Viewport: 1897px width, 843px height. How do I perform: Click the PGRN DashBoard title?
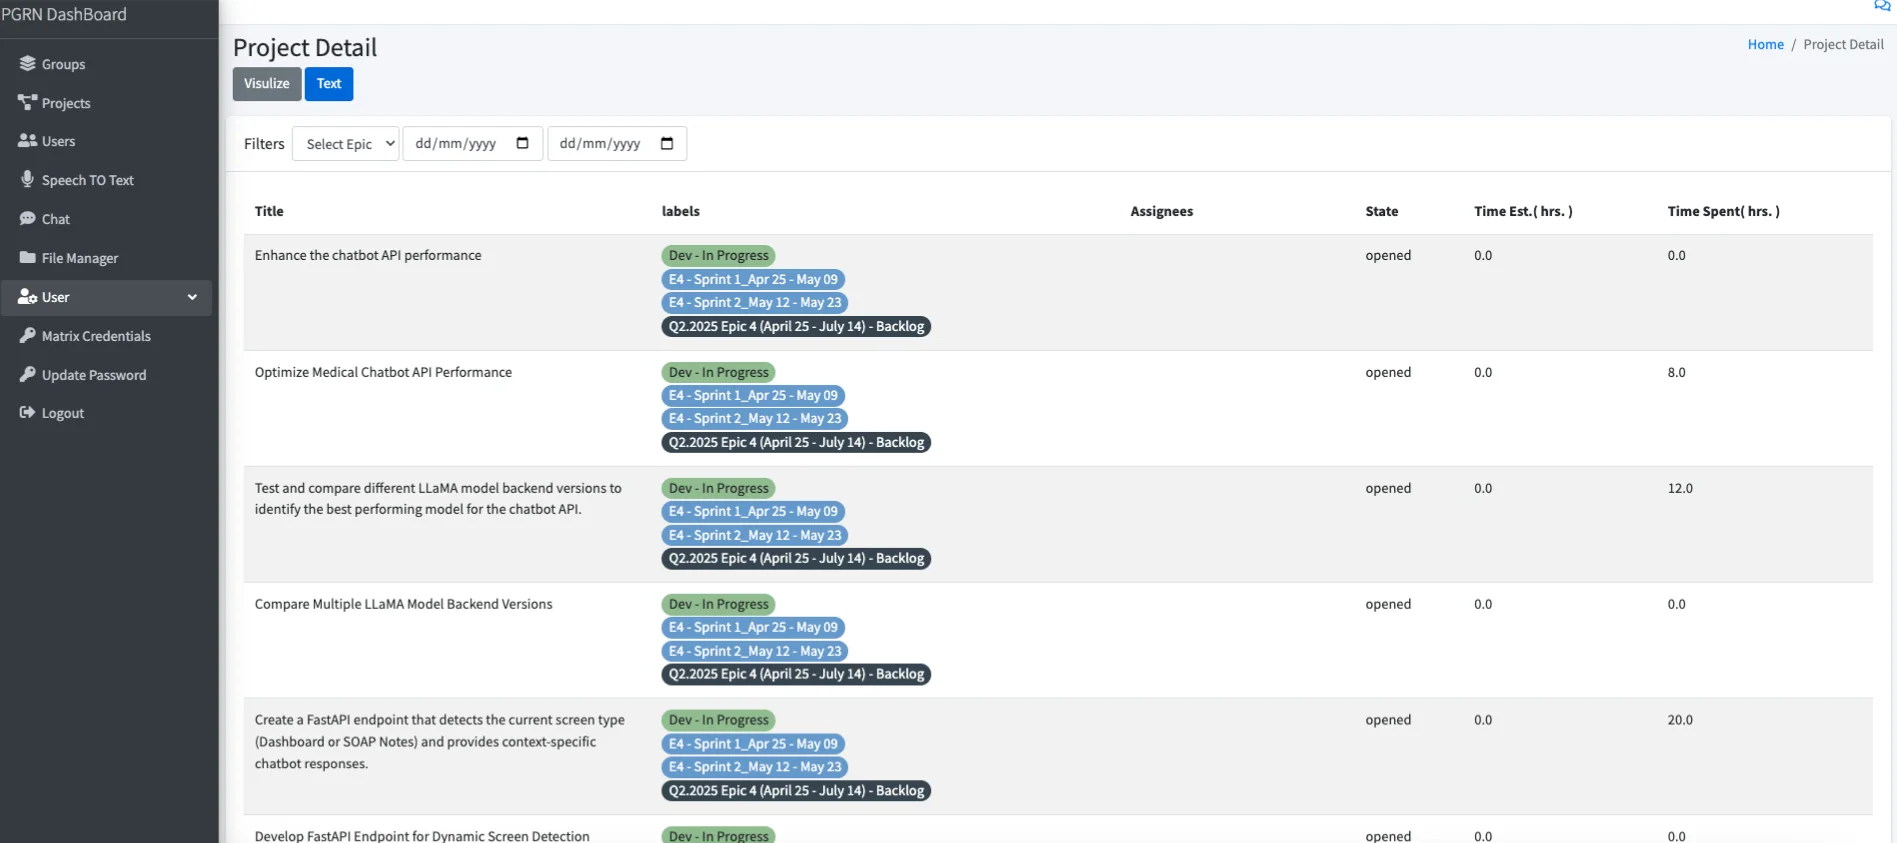pos(64,15)
